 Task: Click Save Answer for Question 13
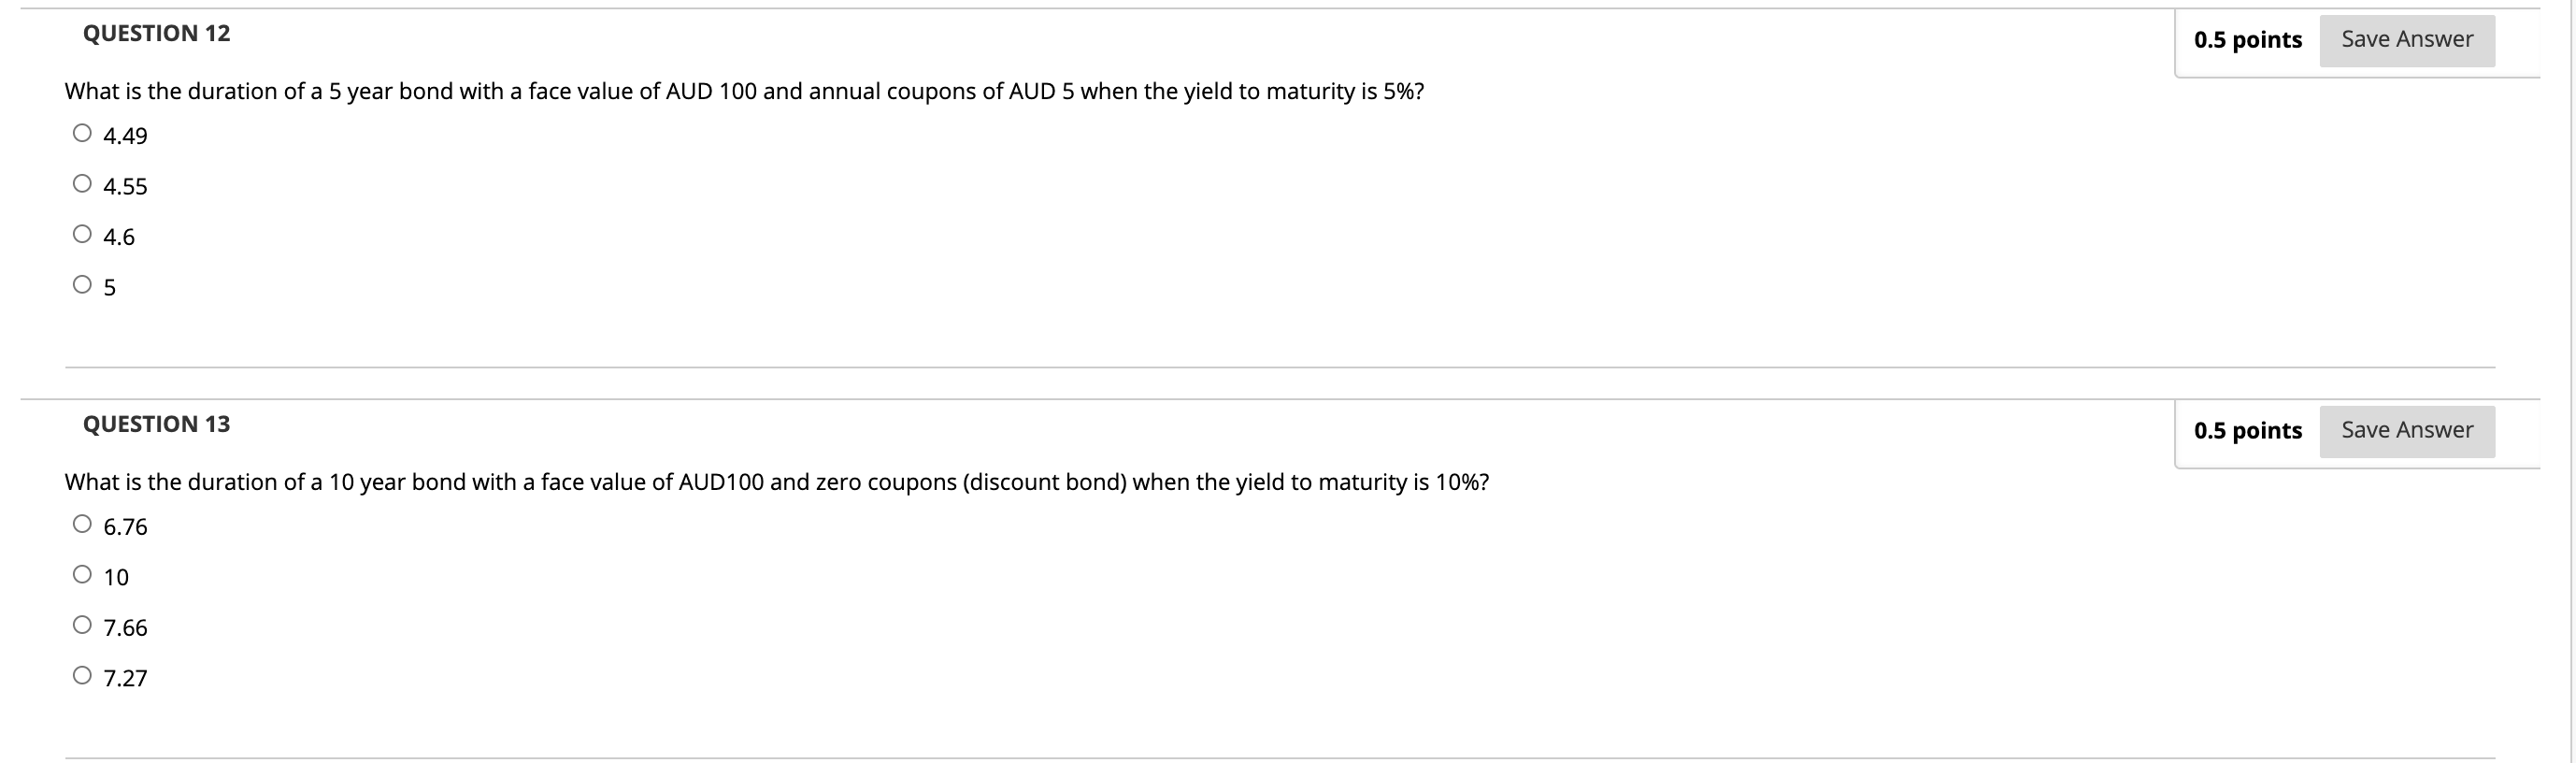tap(2407, 429)
